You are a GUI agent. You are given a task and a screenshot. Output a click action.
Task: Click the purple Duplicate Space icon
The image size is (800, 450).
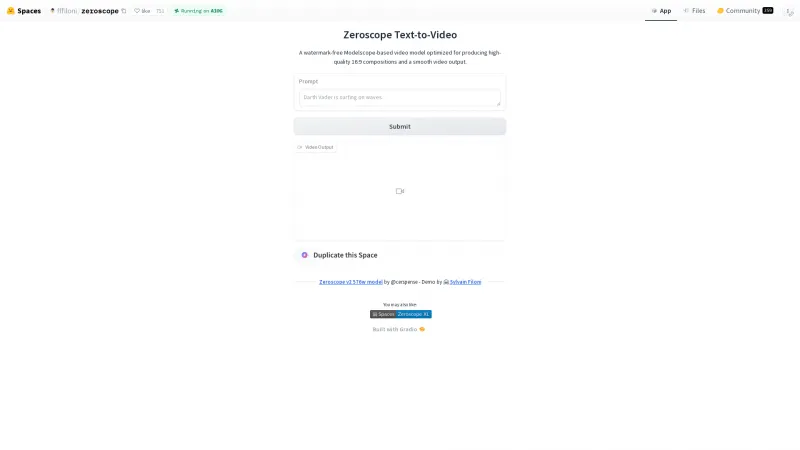(x=305, y=255)
